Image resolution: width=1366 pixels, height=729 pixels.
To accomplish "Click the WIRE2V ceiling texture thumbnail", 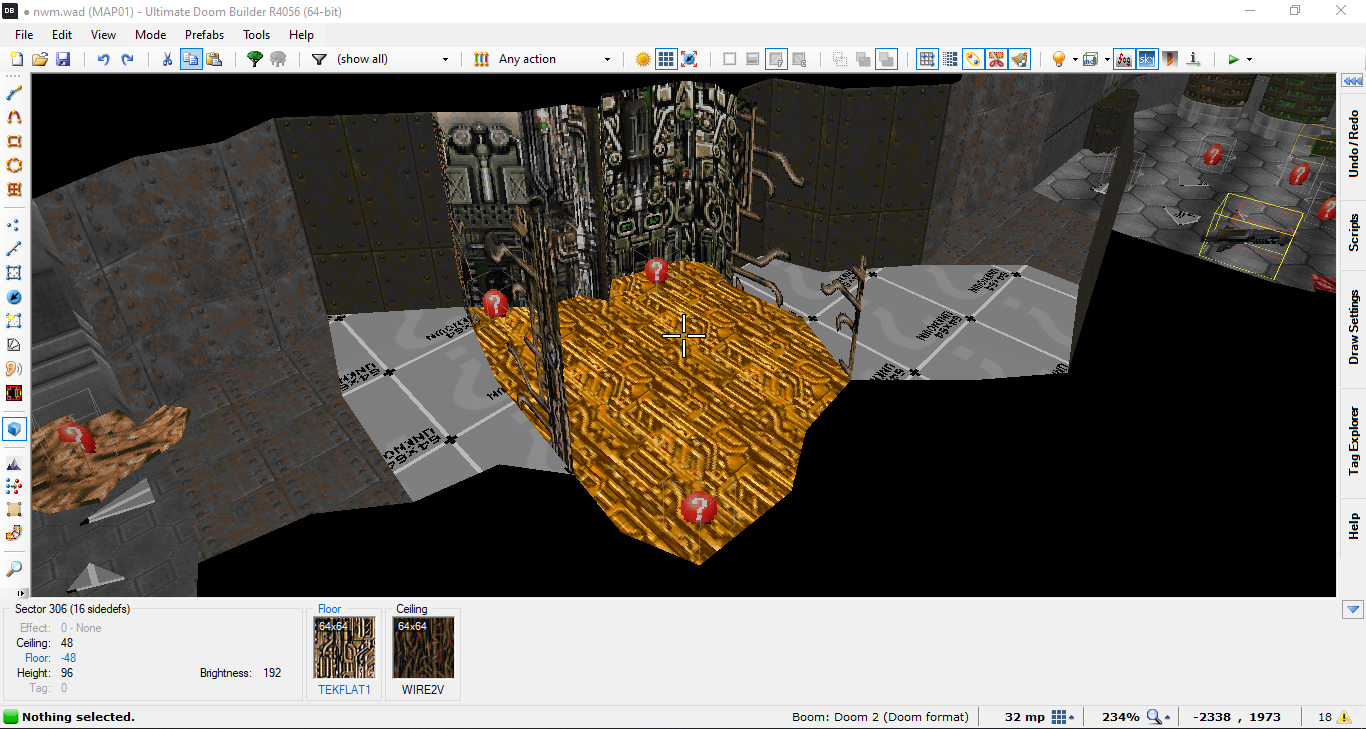I will click(423, 648).
